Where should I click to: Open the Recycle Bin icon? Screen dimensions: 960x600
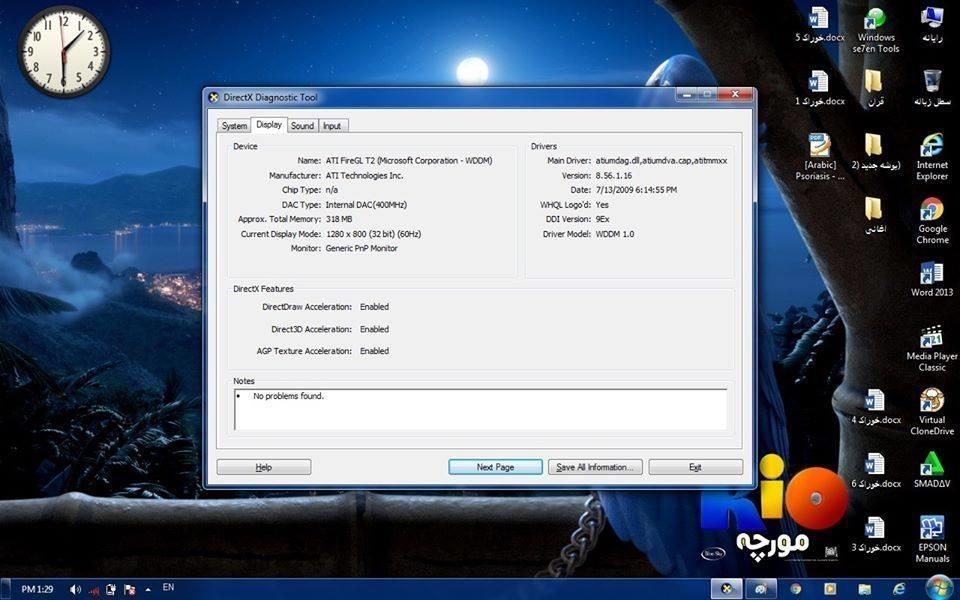(932, 88)
